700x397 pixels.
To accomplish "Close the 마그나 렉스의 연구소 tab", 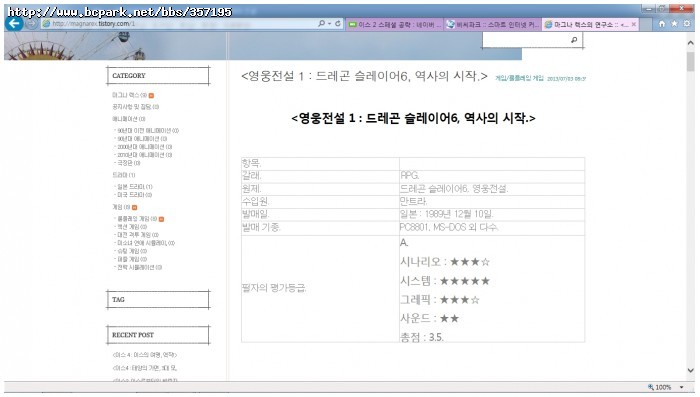I will click(x=633, y=25).
